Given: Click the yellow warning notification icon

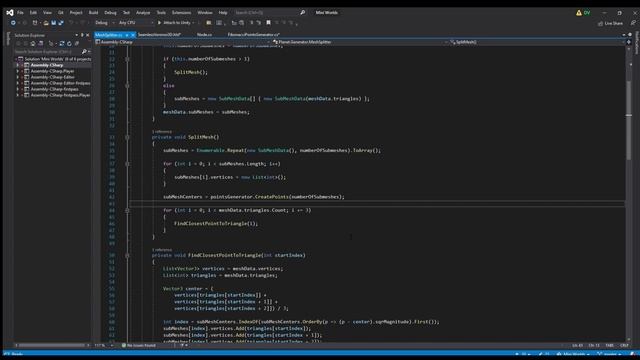Looking at the screenshot, I should point(579,13).
